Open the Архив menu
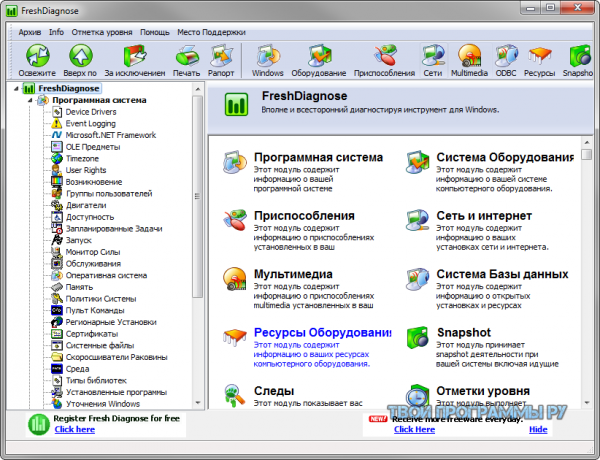The image size is (600, 460). [x=29, y=32]
